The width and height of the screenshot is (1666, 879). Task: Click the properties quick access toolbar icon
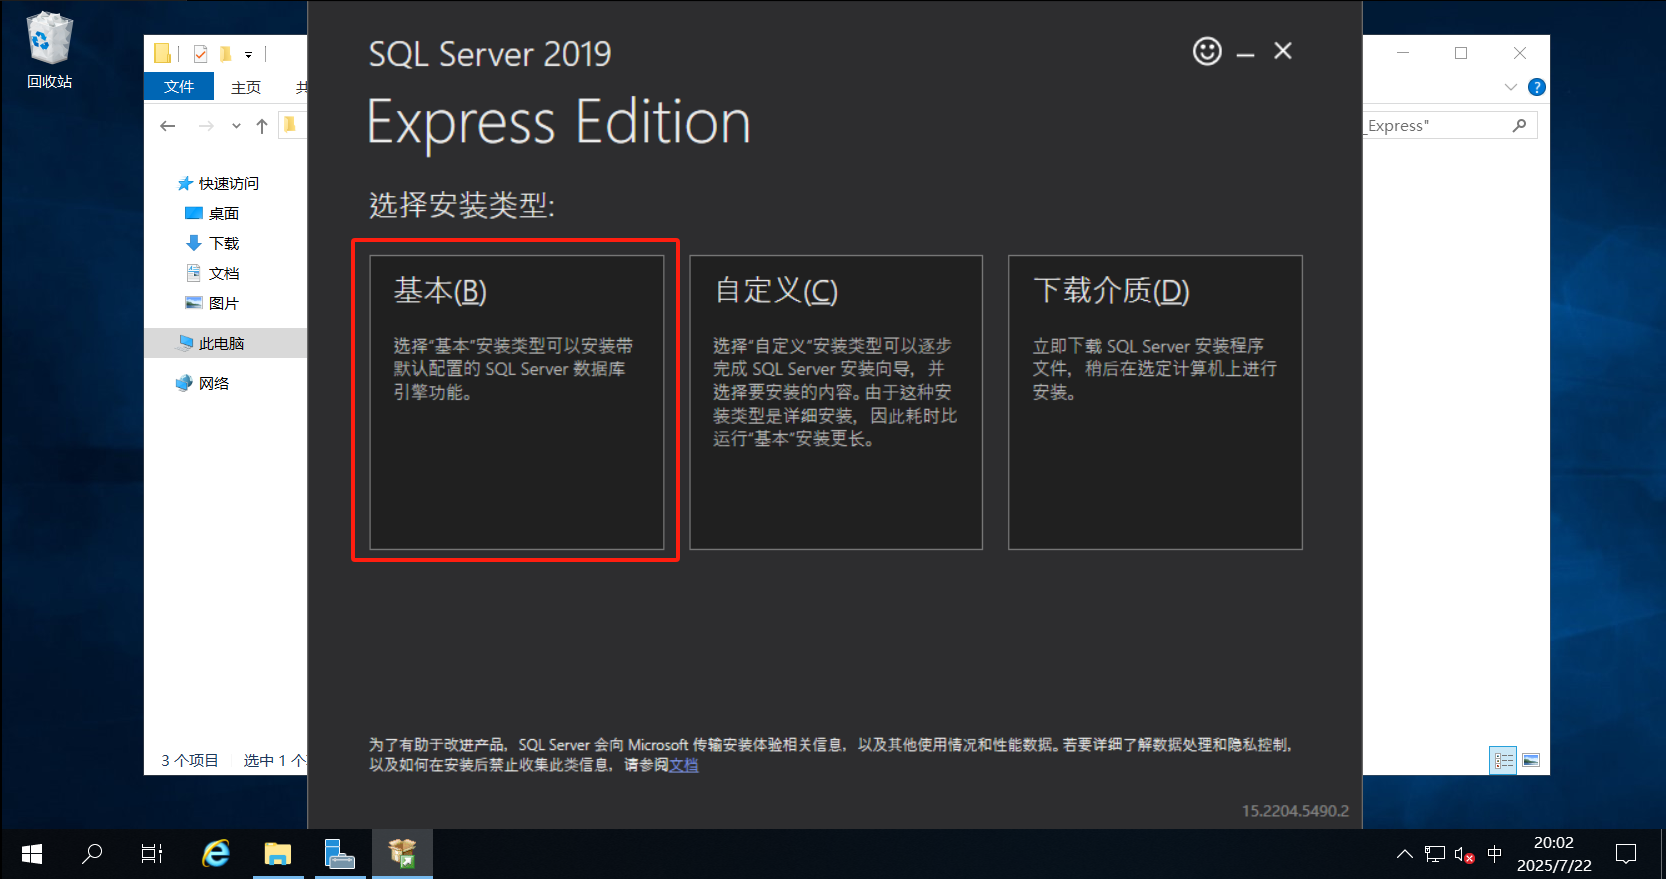click(x=201, y=54)
